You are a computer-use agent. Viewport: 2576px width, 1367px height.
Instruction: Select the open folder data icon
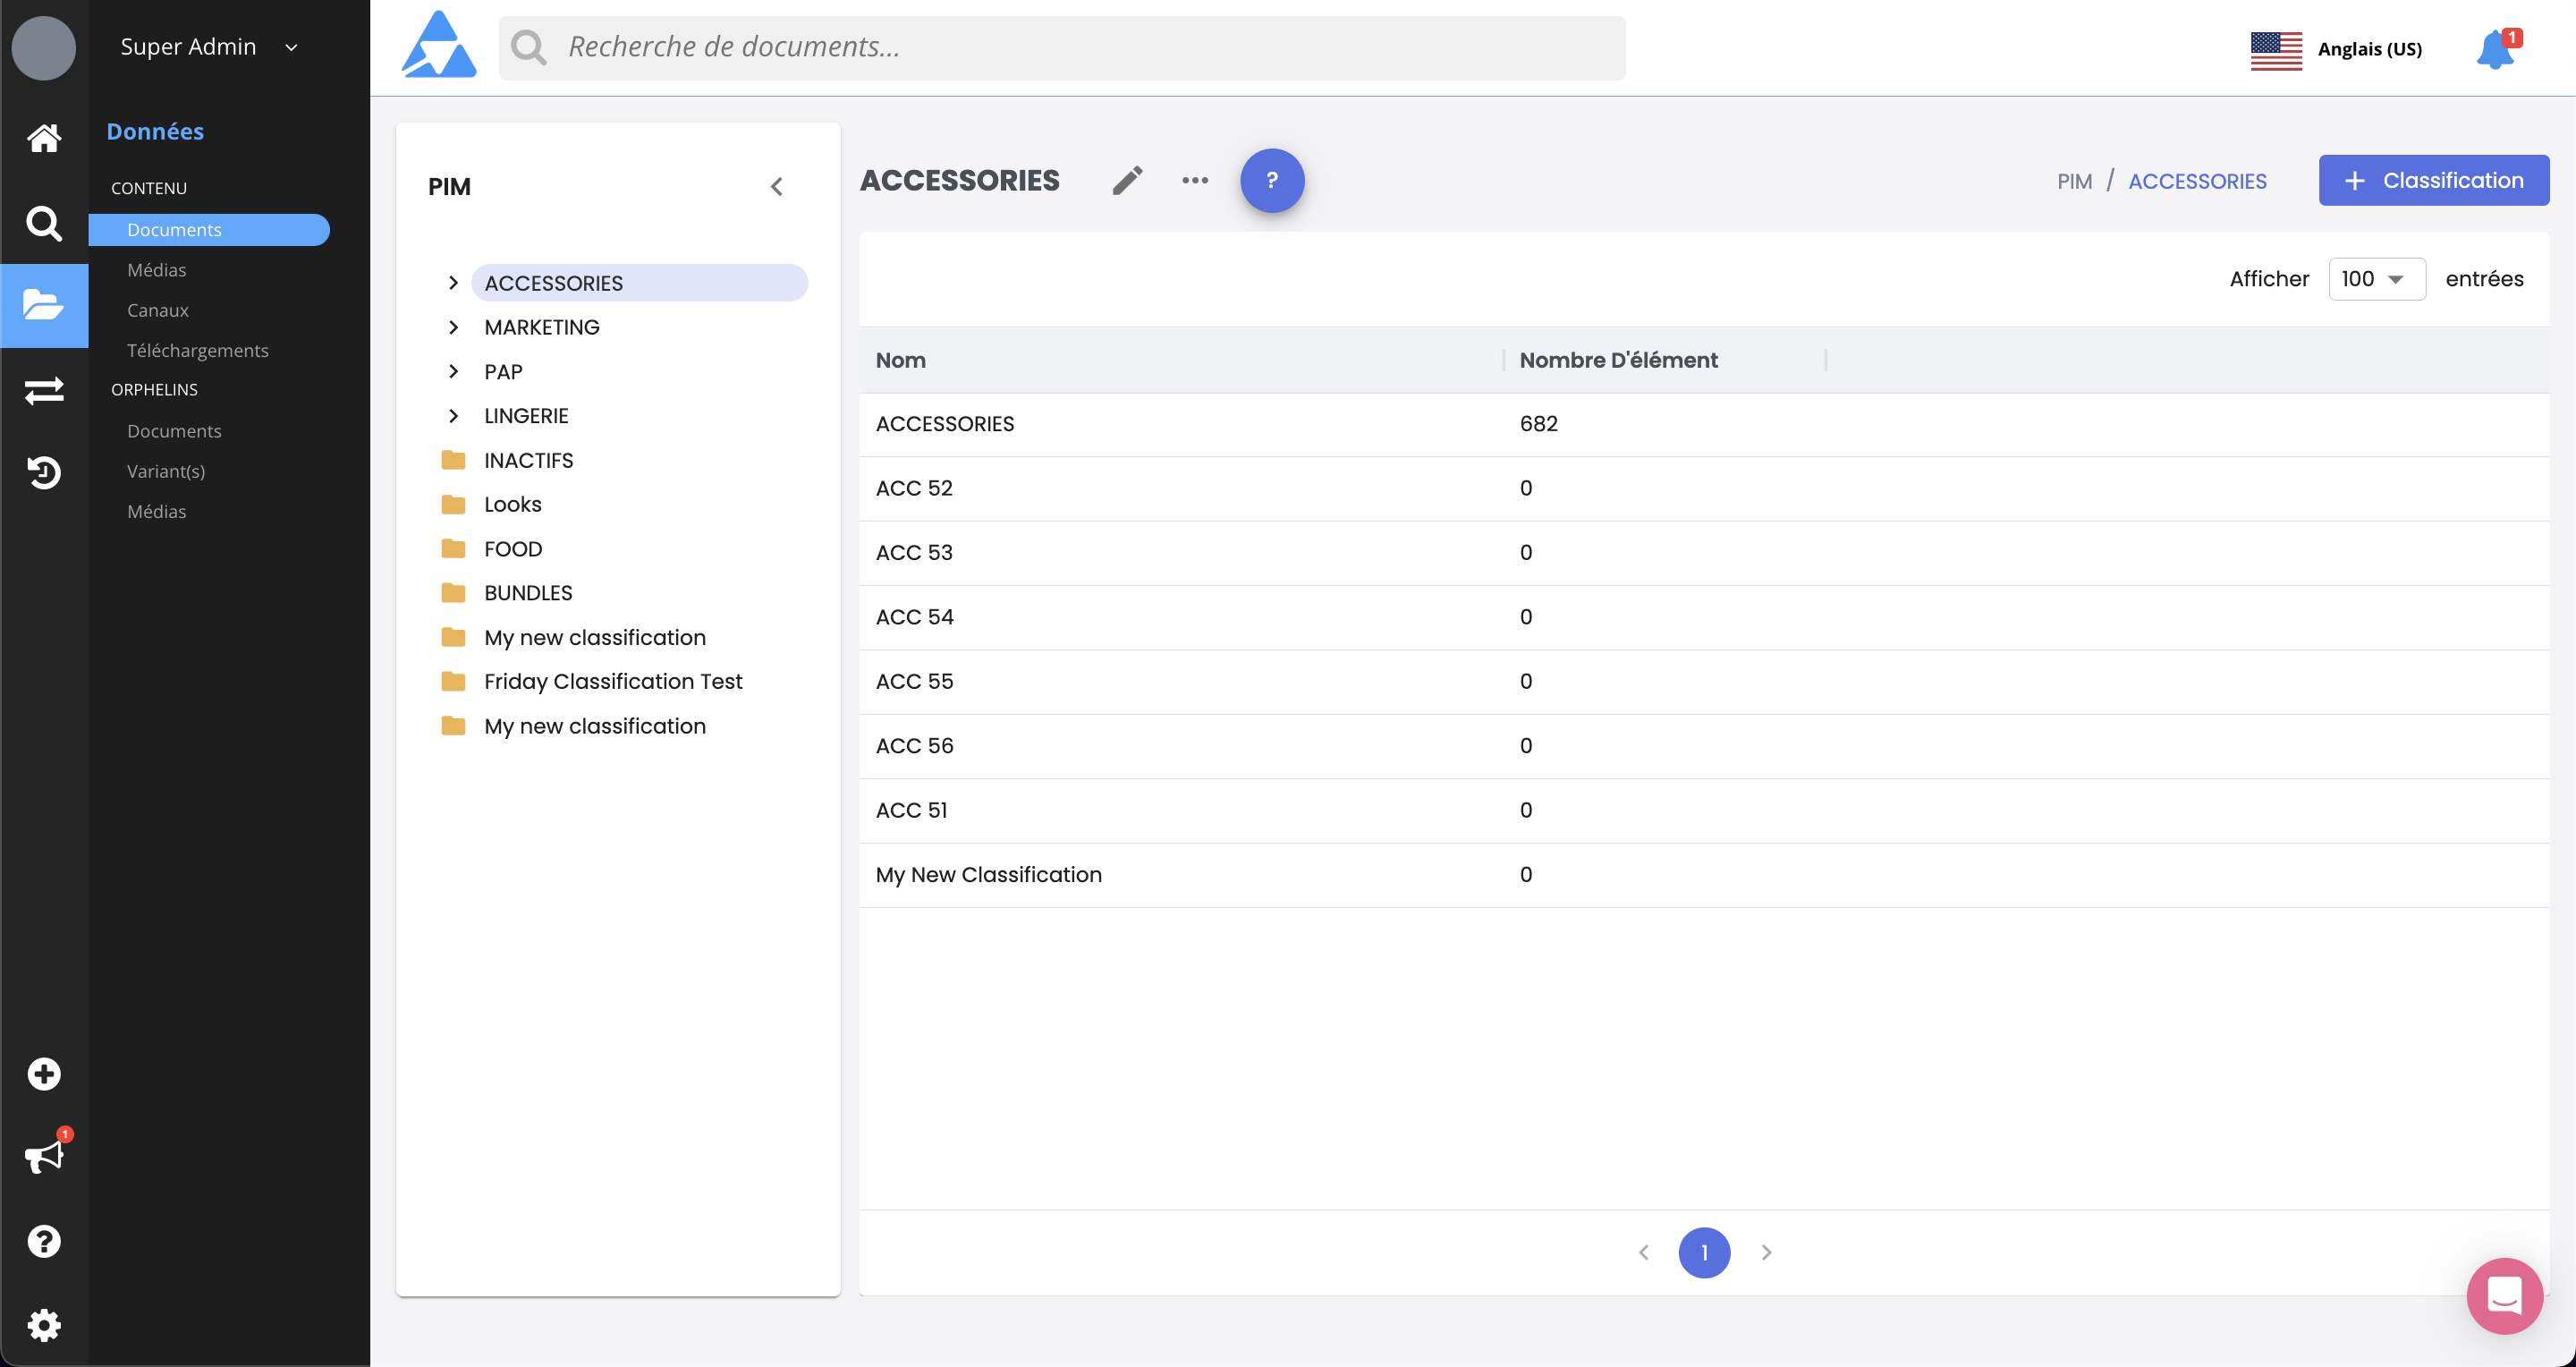[44, 305]
